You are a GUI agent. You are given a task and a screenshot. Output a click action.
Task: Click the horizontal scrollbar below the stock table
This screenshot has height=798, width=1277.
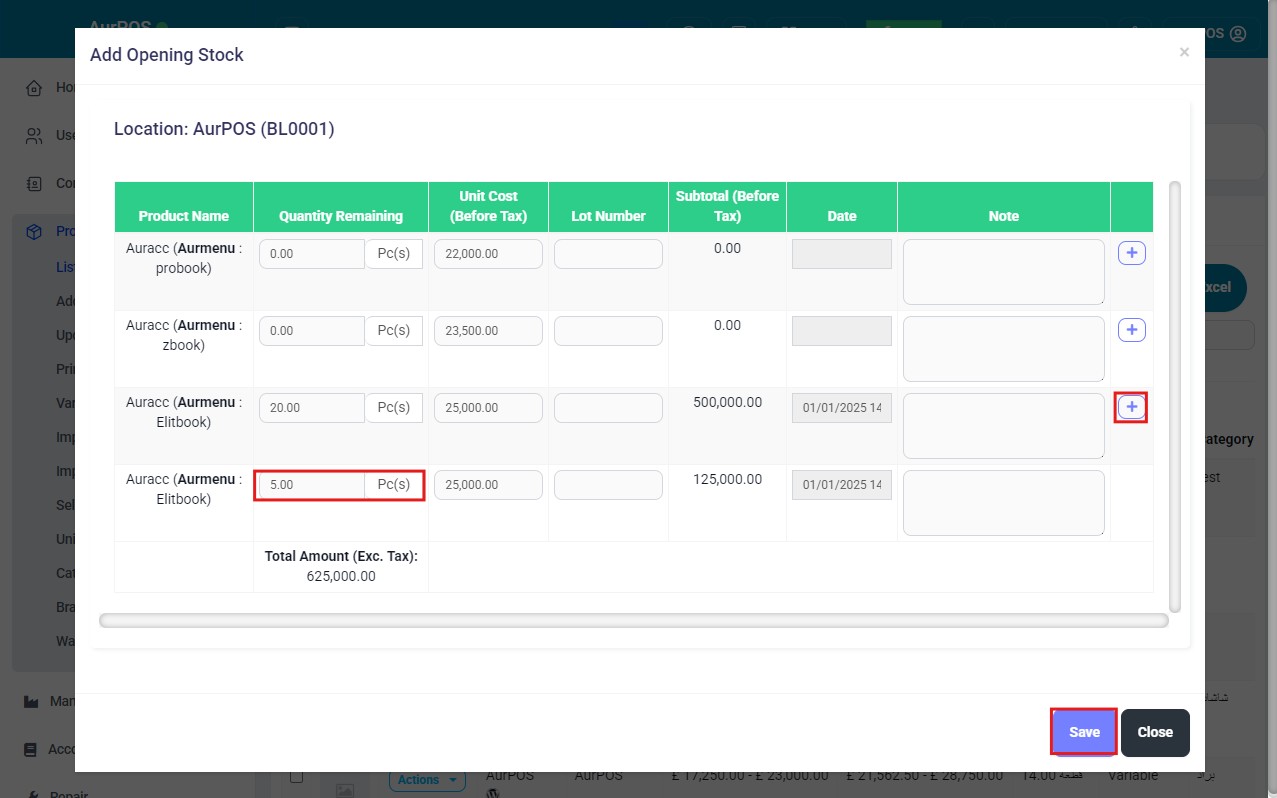(634, 621)
